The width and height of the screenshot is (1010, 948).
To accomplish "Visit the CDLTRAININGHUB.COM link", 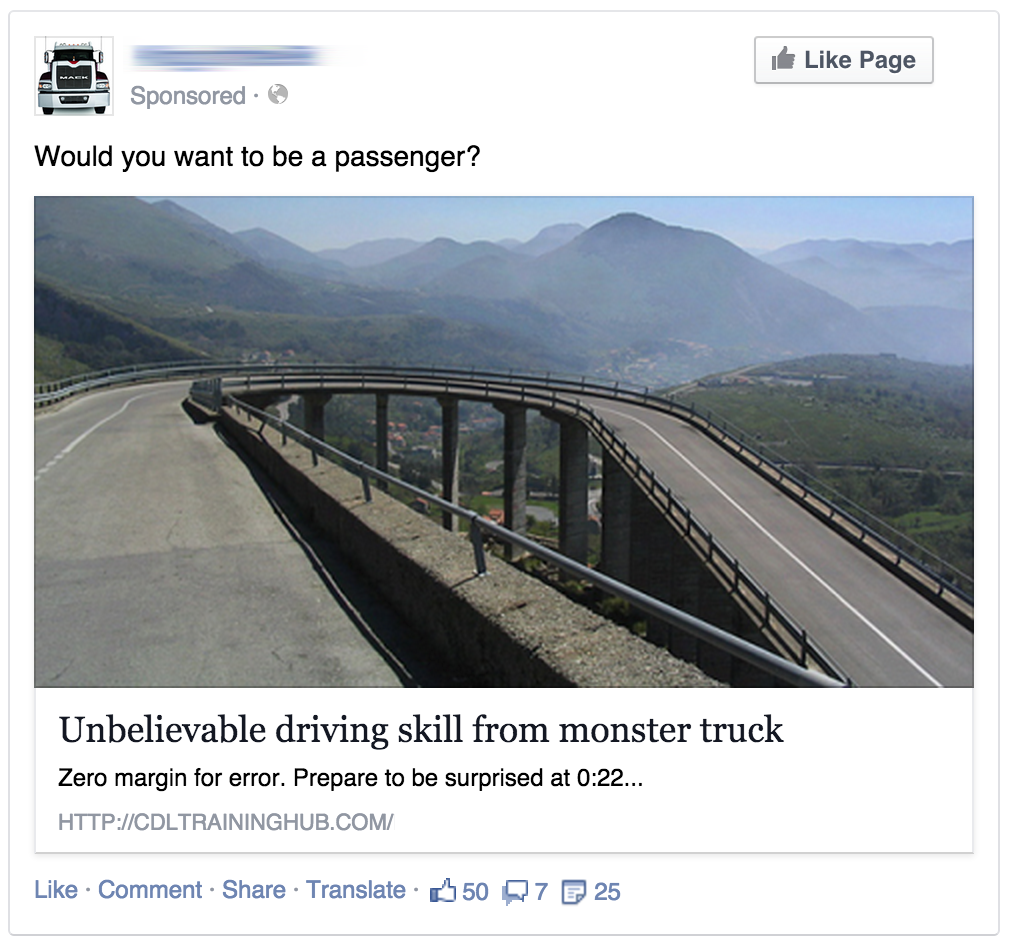I will point(225,822).
